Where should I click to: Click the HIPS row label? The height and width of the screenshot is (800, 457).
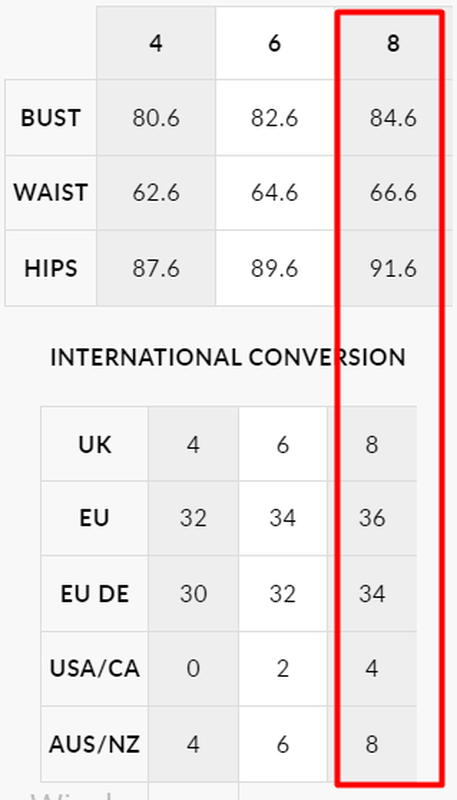click(50, 268)
